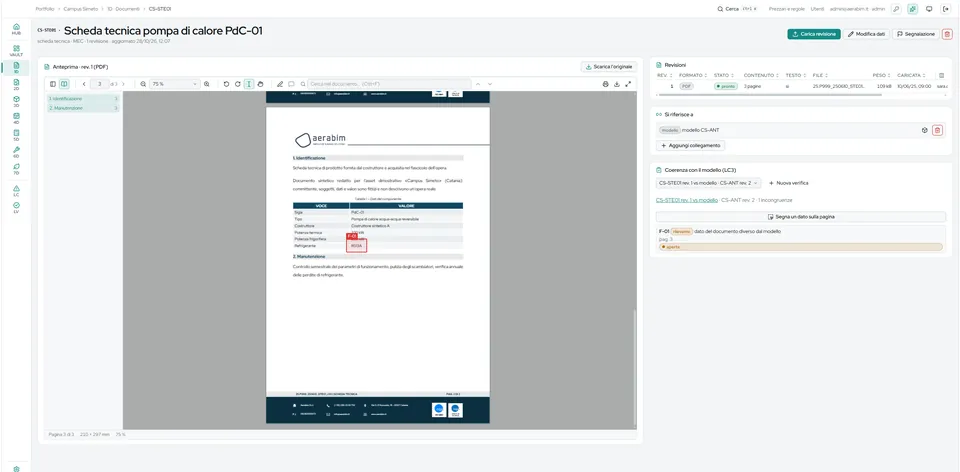The height and width of the screenshot is (472, 960).
Task: Jump to previous search result chevron
Action: click(x=478, y=84)
